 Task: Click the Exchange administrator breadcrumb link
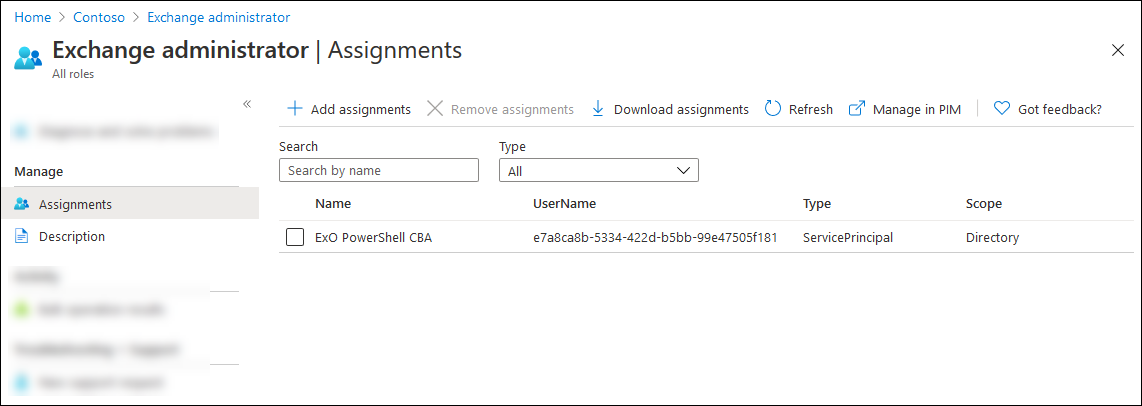[218, 17]
